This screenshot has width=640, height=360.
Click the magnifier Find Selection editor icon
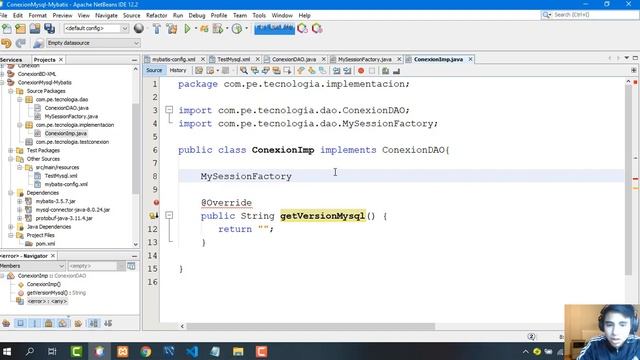[x=244, y=71]
